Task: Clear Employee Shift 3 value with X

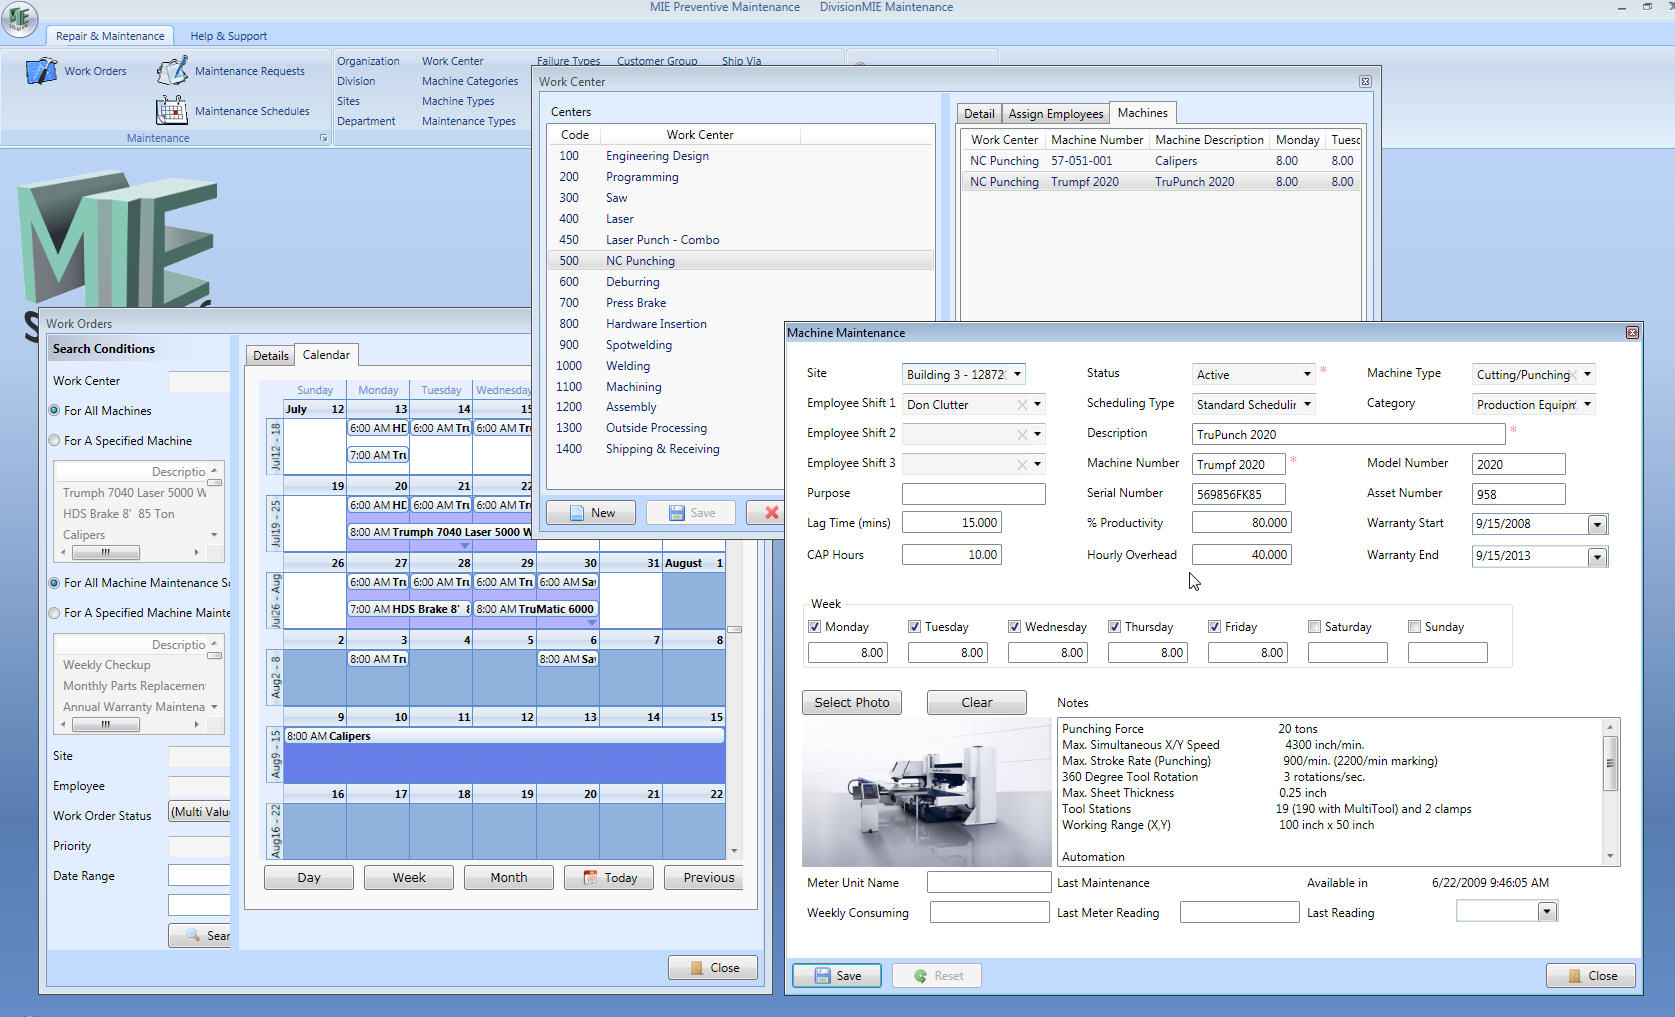Action: [x=1022, y=465]
